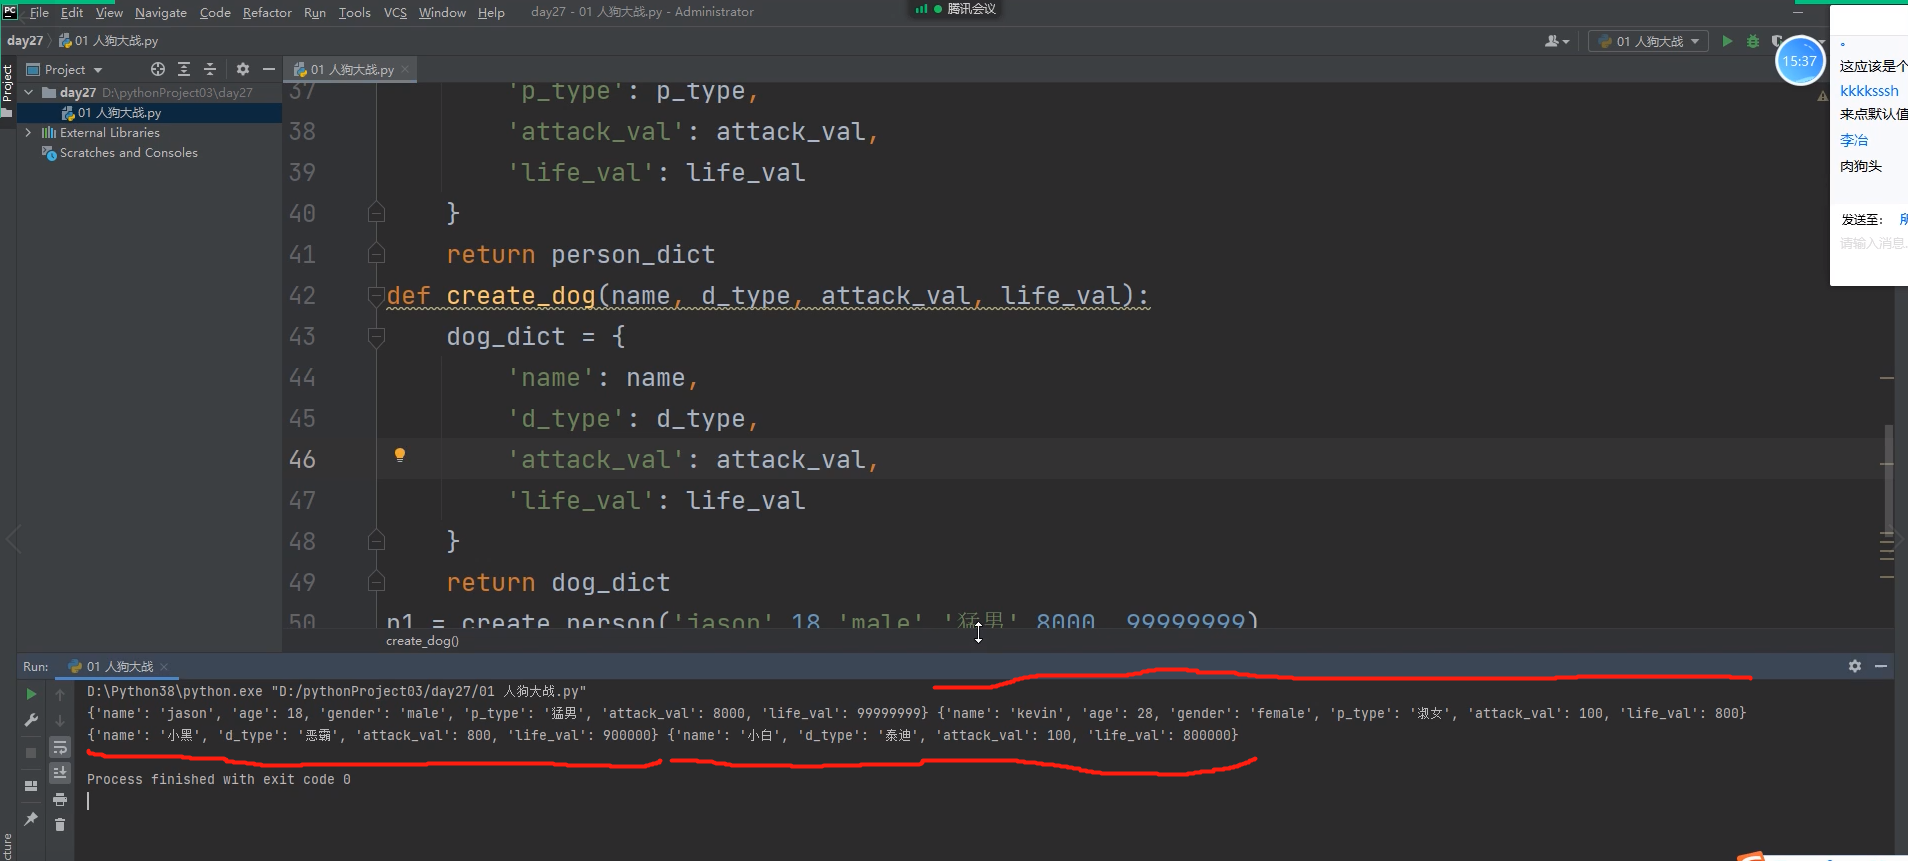The image size is (1908, 861).
Task: Toggle soft-wrap in the console
Action: pyautogui.click(x=60, y=748)
